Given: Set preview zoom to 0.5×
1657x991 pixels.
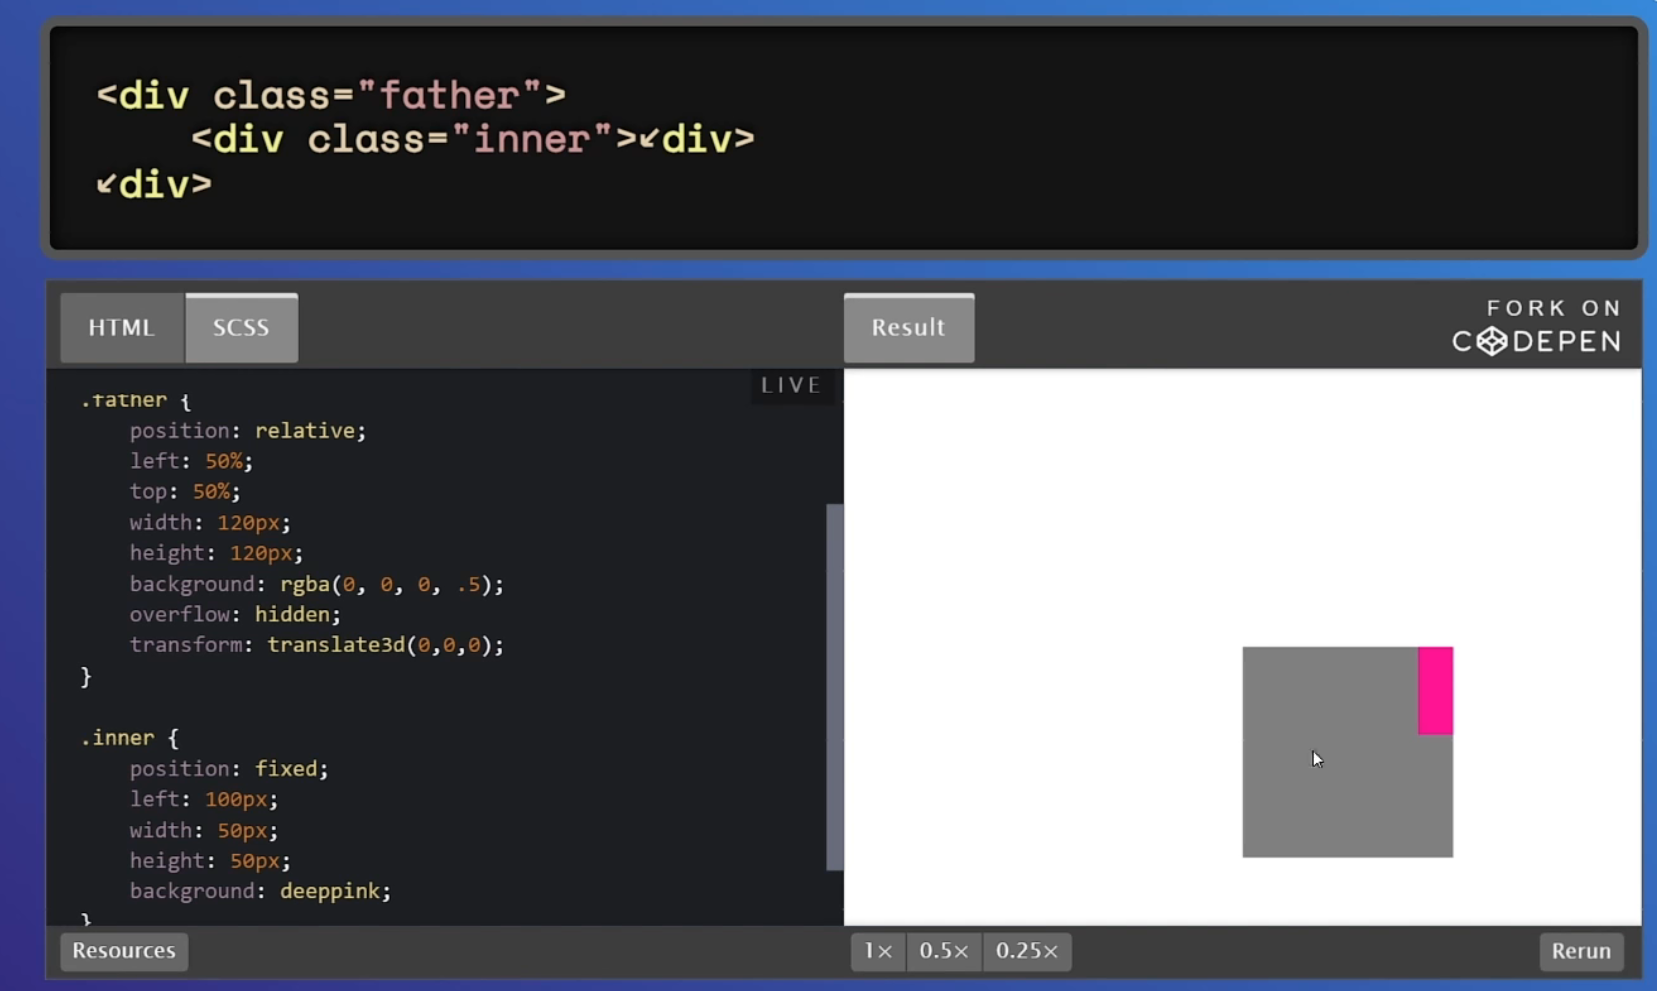Looking at the screenshot, I should tap(944, 951).
